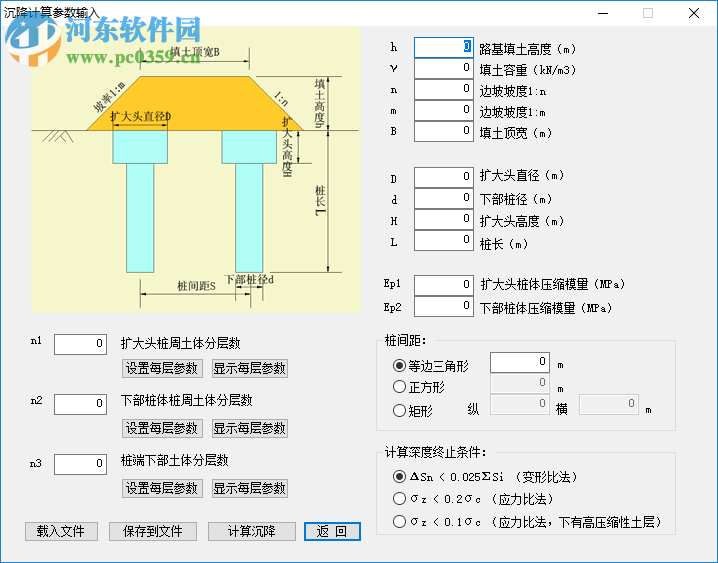
Task: Select the L 桩长 input field
Action: coord(444,240)
